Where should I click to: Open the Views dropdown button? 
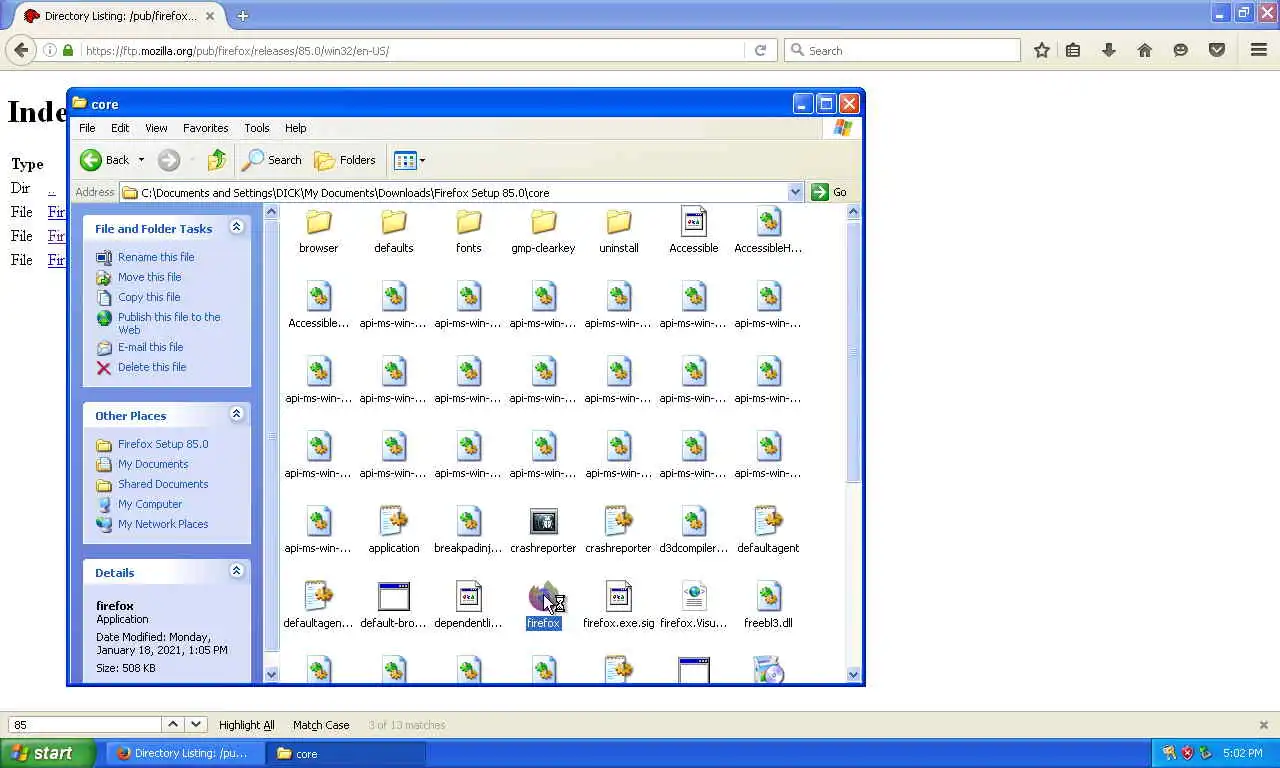point(409,160)
